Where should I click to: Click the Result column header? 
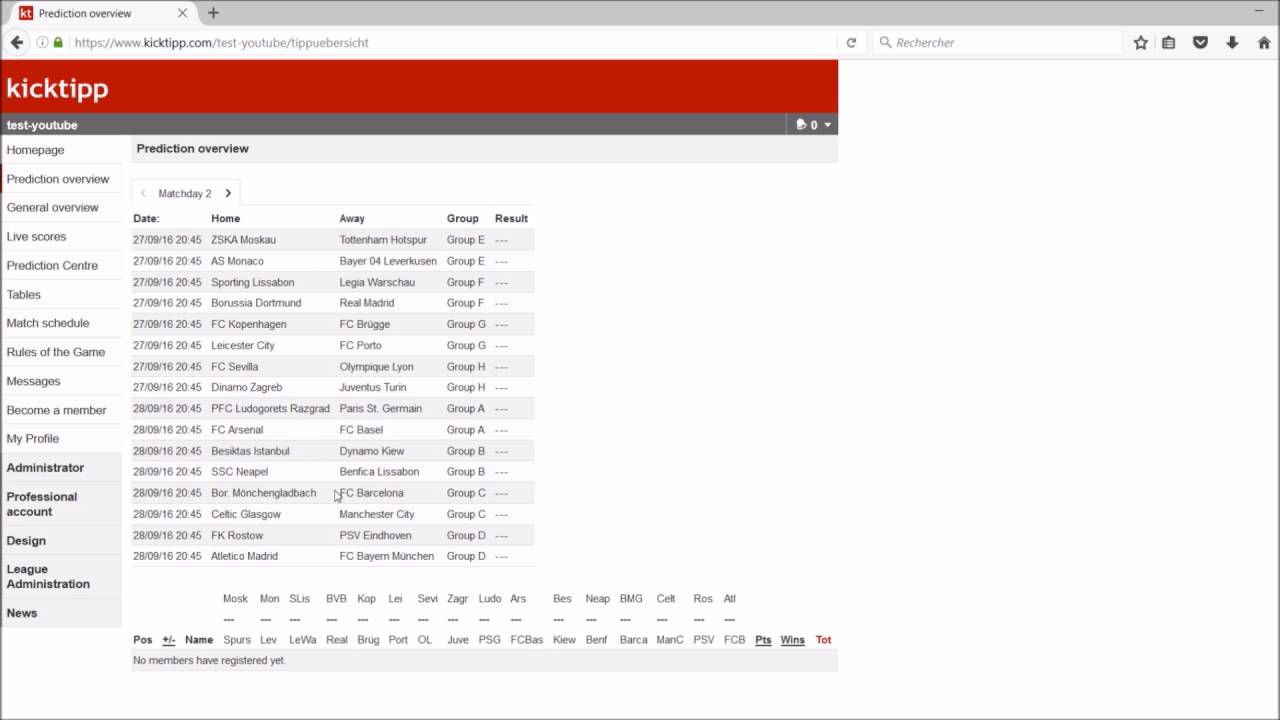click(x=511, y=218)
